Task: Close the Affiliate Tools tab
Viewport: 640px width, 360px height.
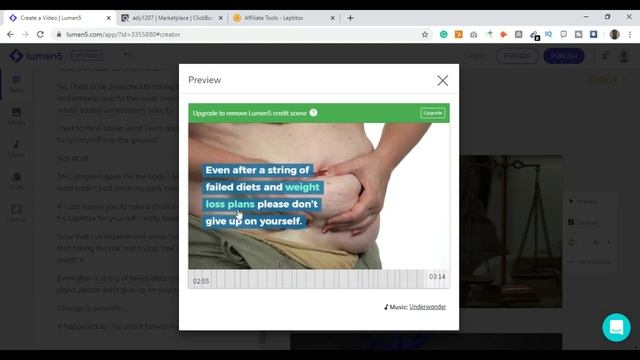Action: coord(332,18)
